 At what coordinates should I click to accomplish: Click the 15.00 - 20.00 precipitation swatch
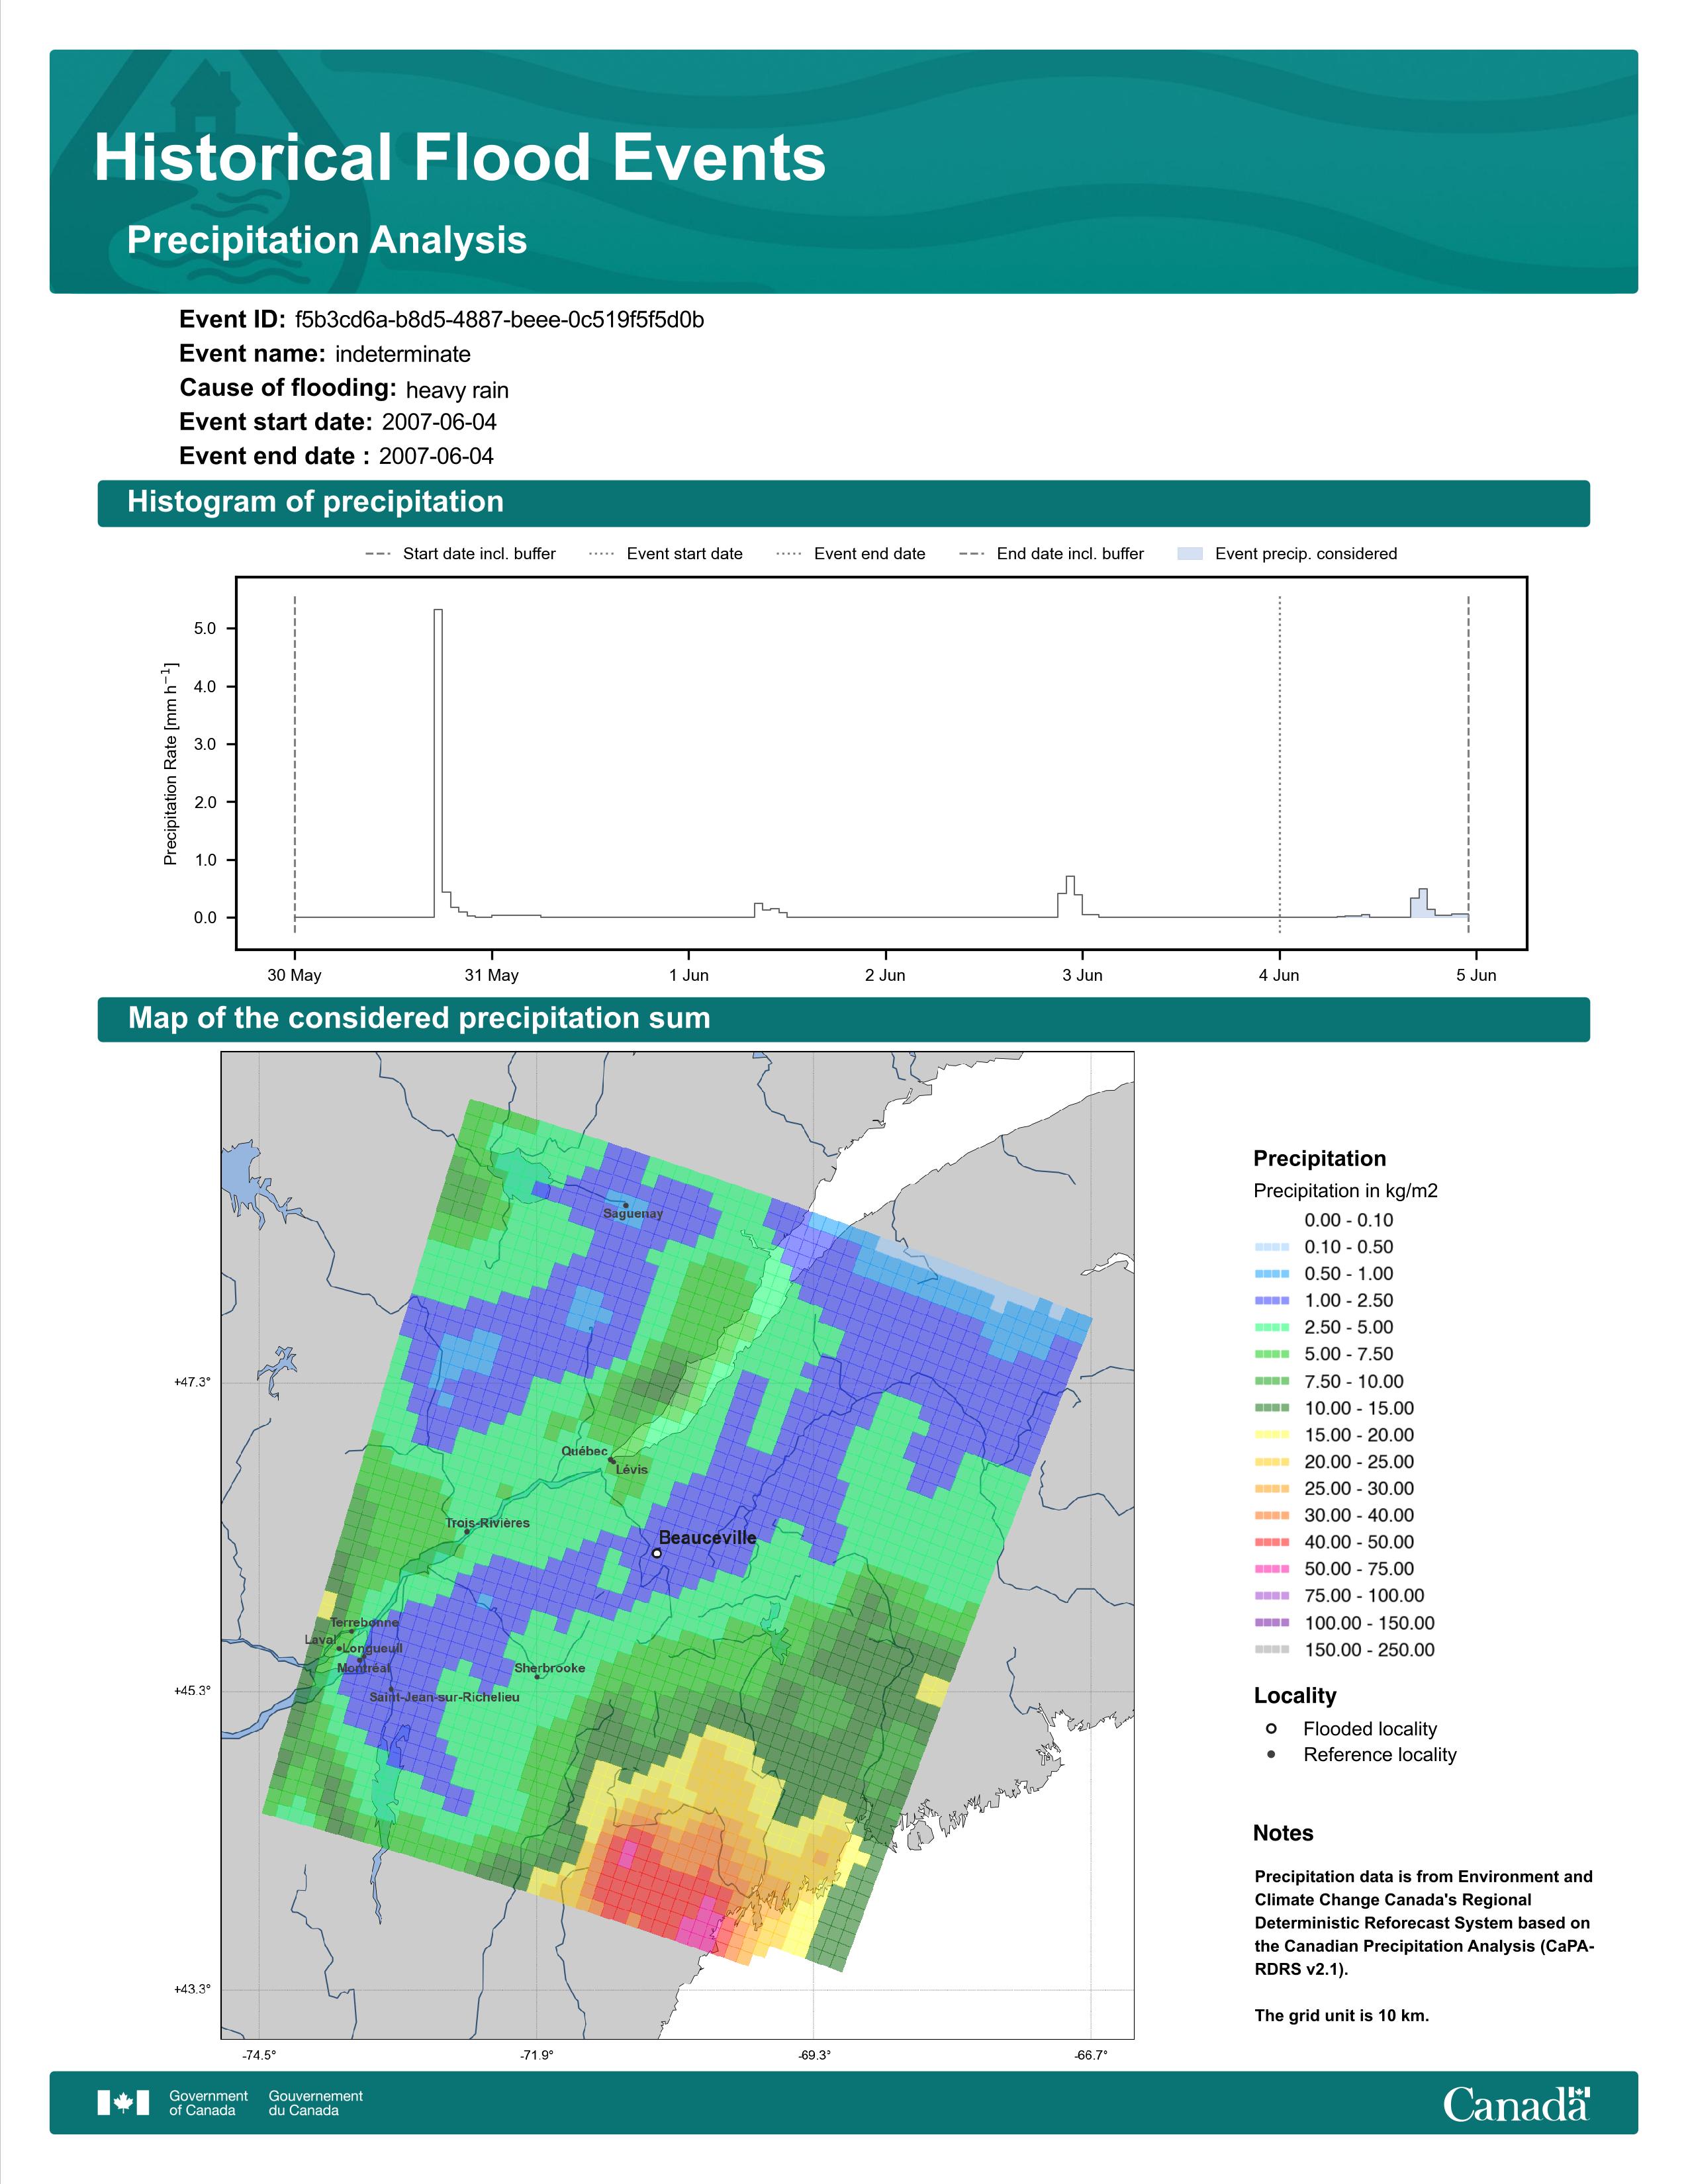point(1272,1435)
